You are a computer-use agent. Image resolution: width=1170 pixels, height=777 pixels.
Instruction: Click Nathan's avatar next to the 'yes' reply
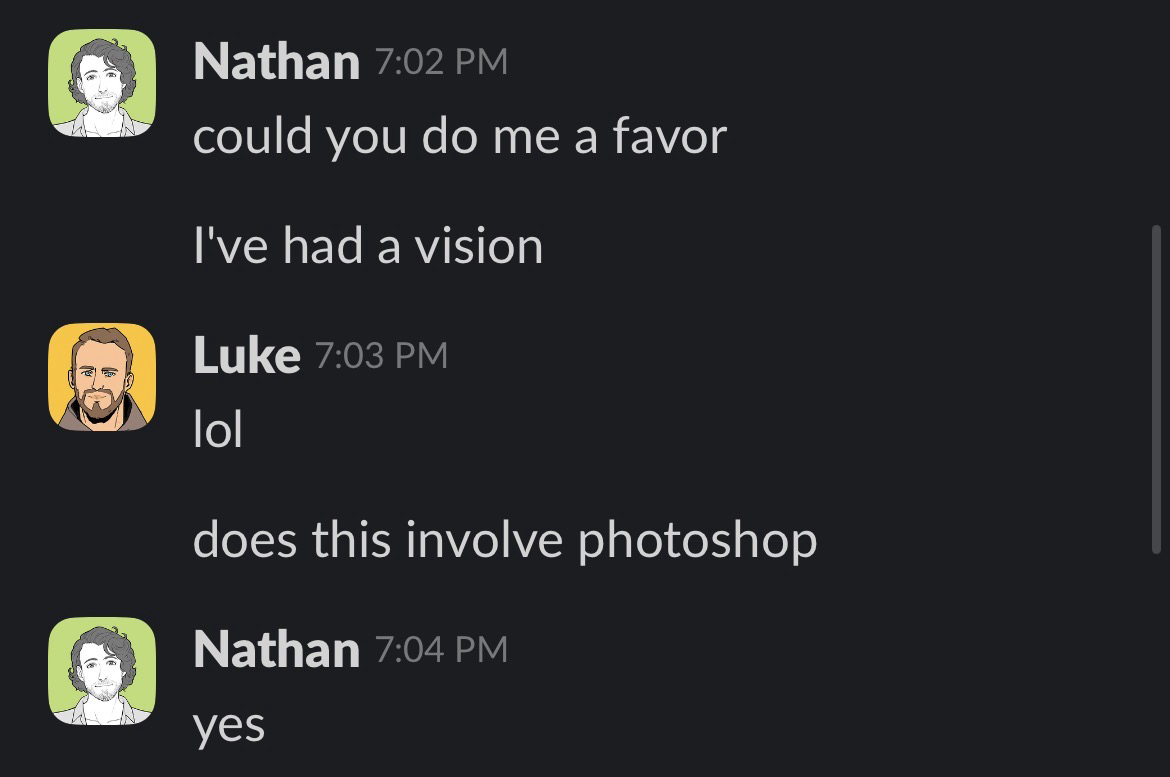[102, 671]
